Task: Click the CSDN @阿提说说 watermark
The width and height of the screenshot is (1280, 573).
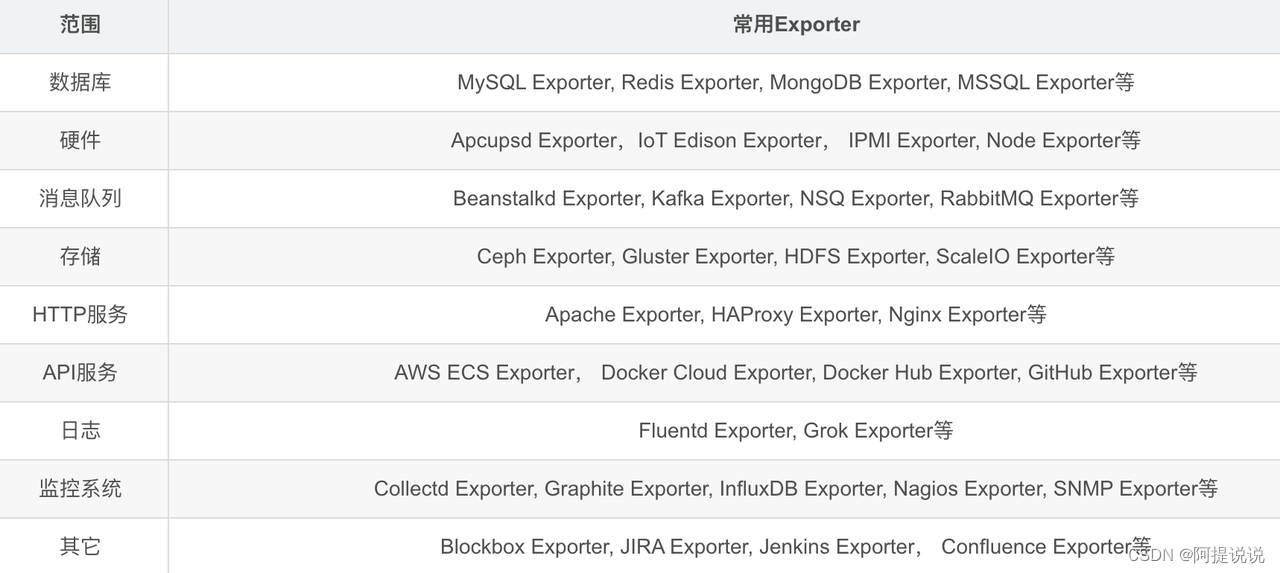Action: 1196,554
